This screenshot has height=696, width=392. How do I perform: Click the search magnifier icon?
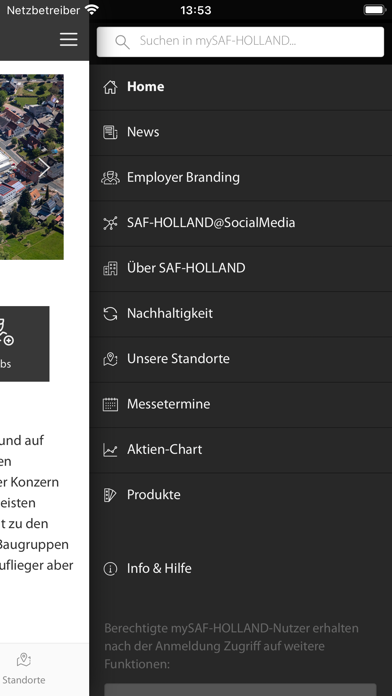(x=122, y=42)
